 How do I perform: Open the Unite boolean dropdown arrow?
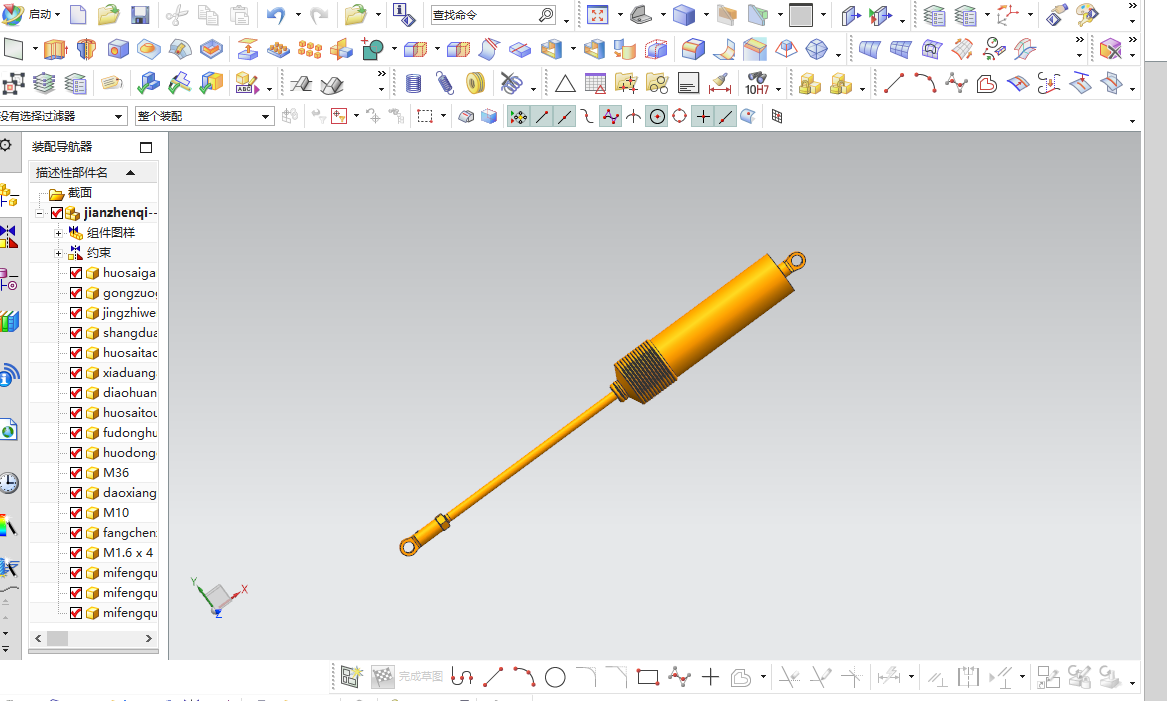394,49
